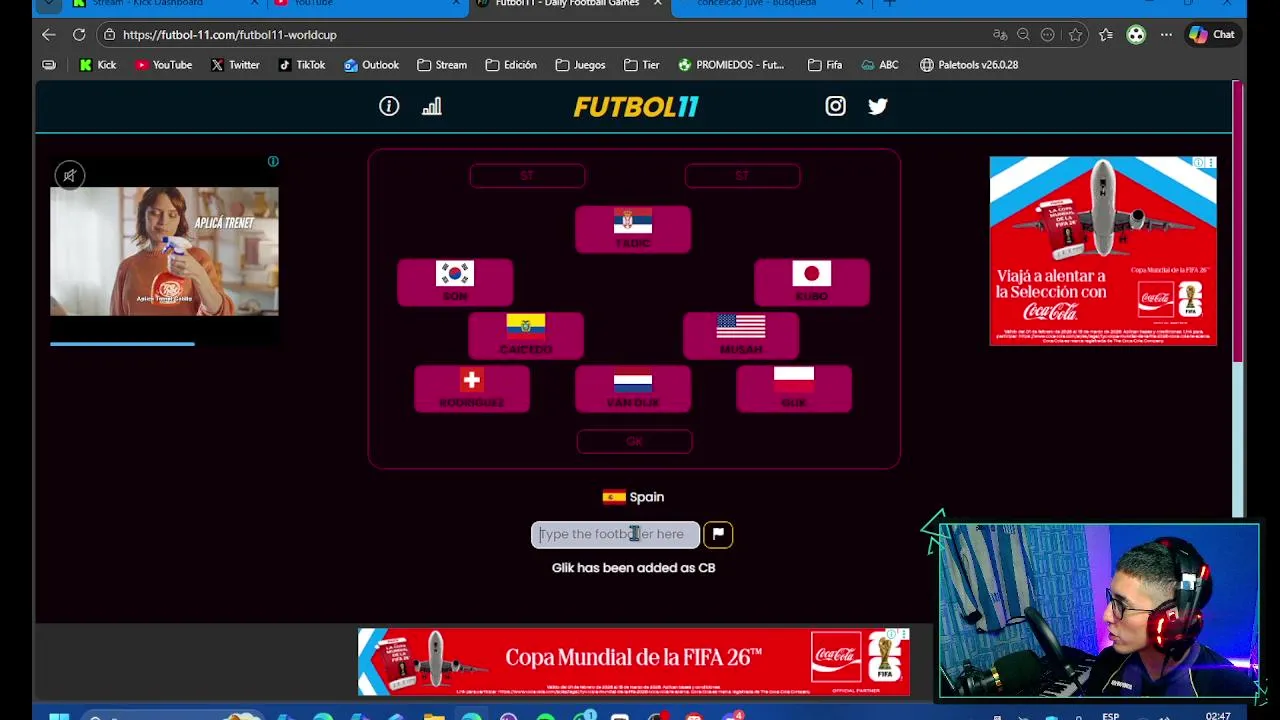Open PROMEDIOS - Fut... bookmark
This screenshot has width=1280, height=720.
pyautogui.click(x=731, y=65)
